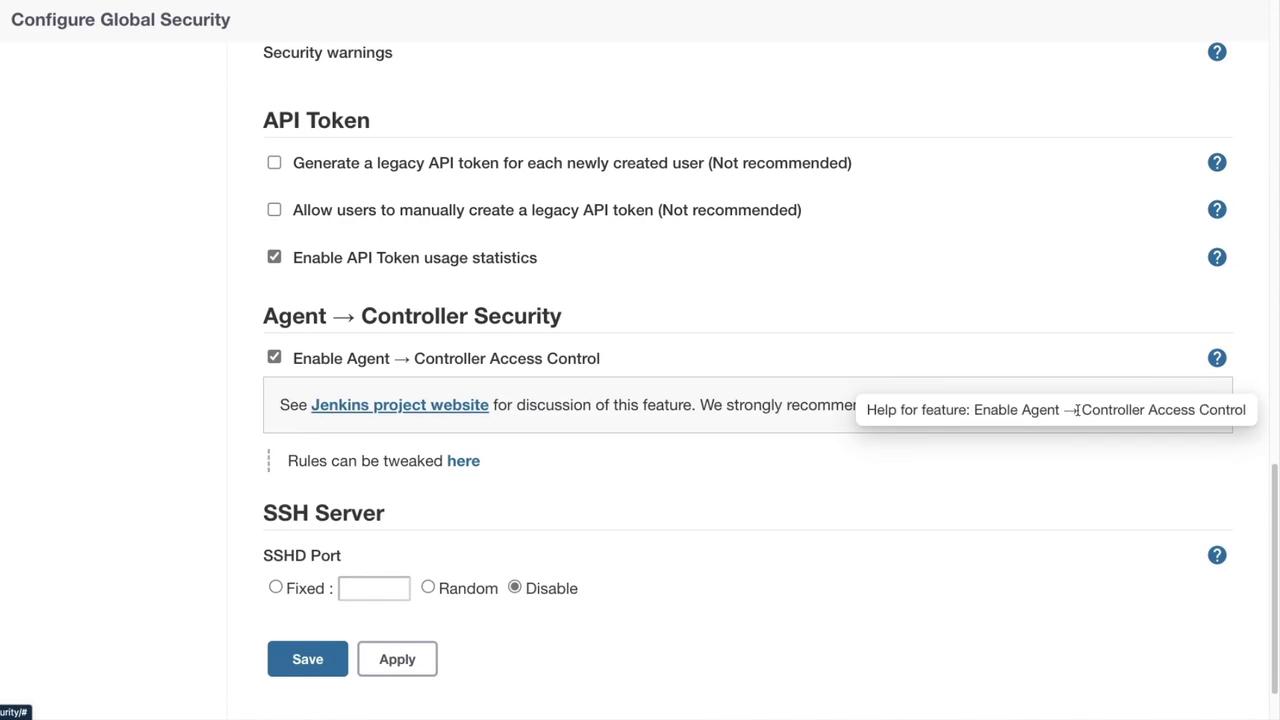Select the Fixed SSHD port radio button
1280x720 pixels.
[276, 587]
